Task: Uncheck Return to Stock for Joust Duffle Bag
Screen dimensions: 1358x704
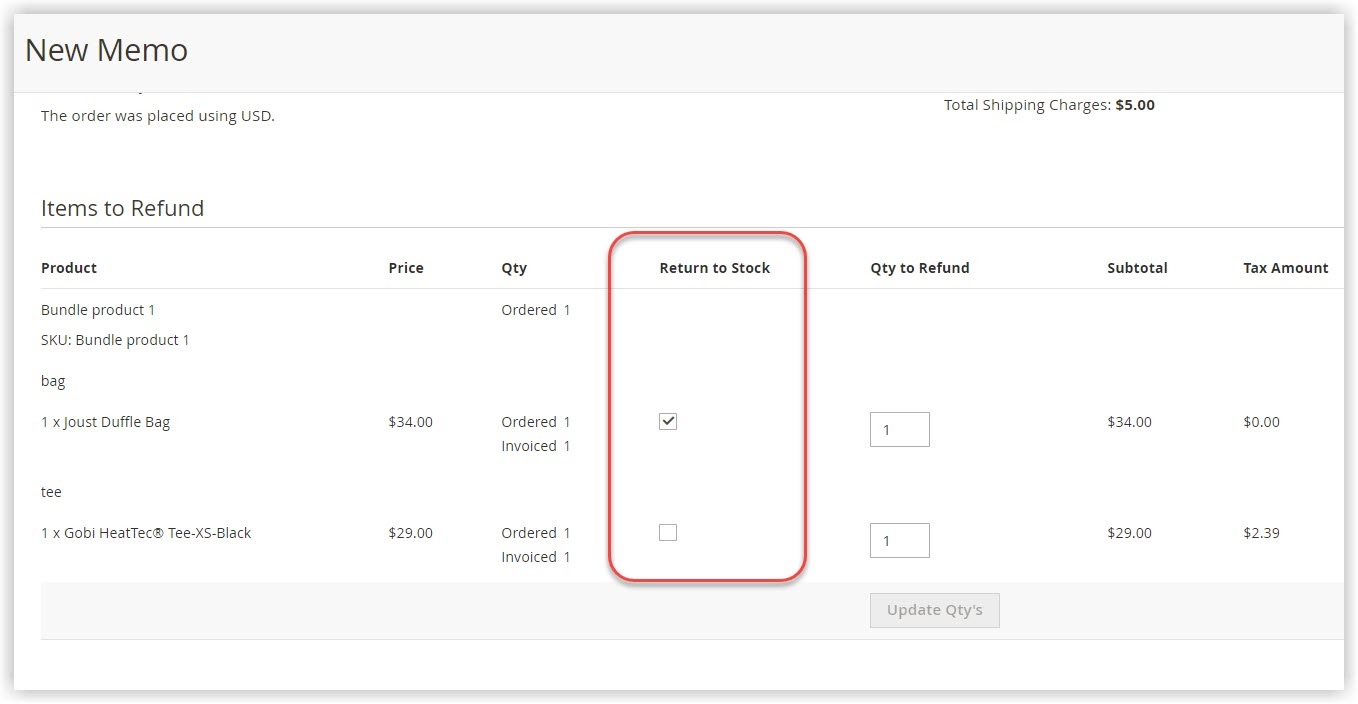Action: pos(667,421)
